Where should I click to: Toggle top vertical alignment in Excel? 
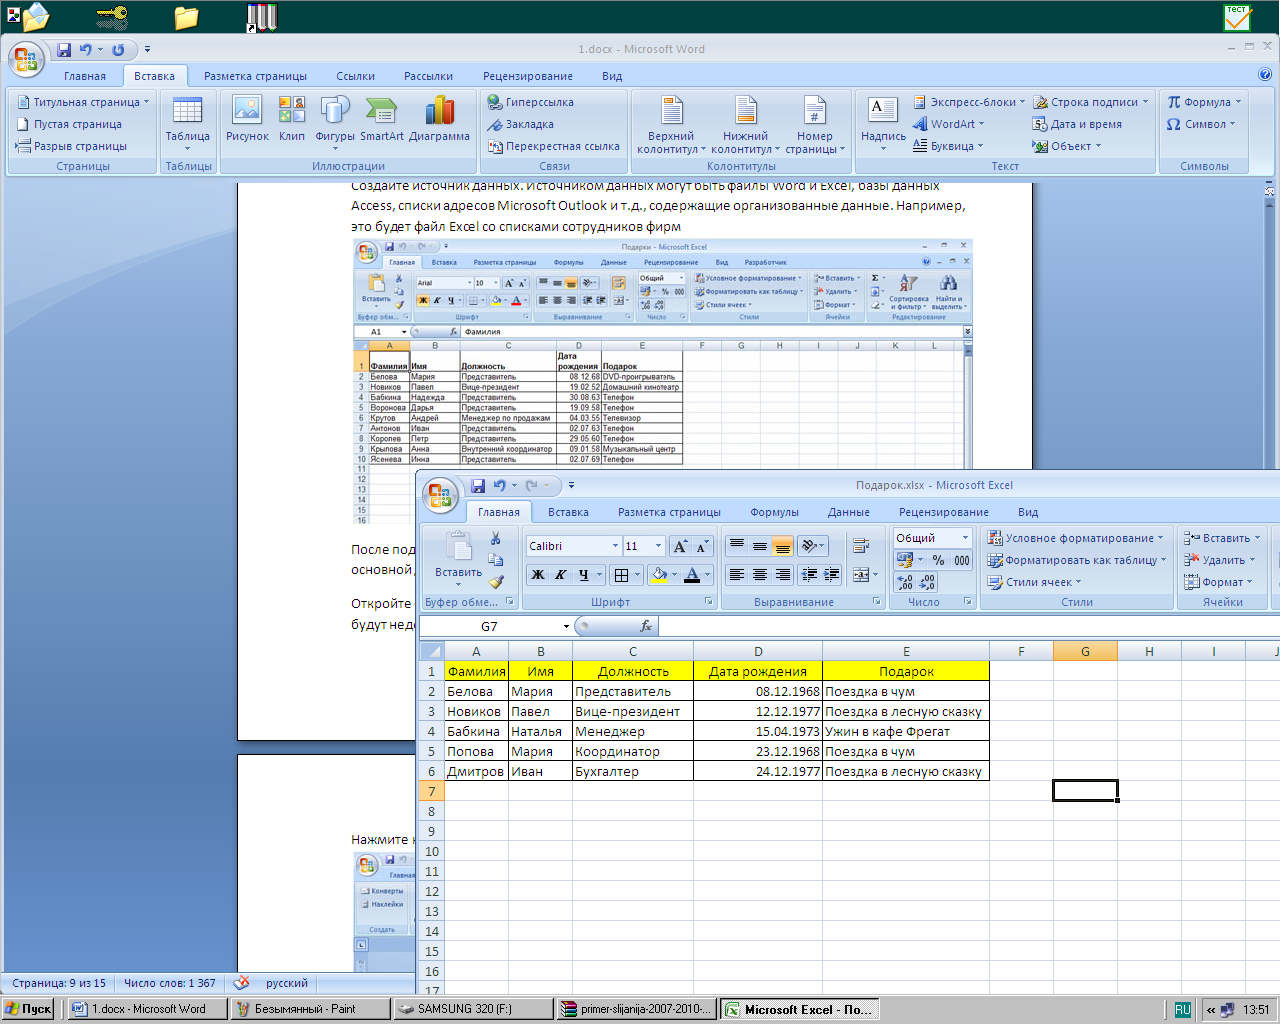[737, 546]
